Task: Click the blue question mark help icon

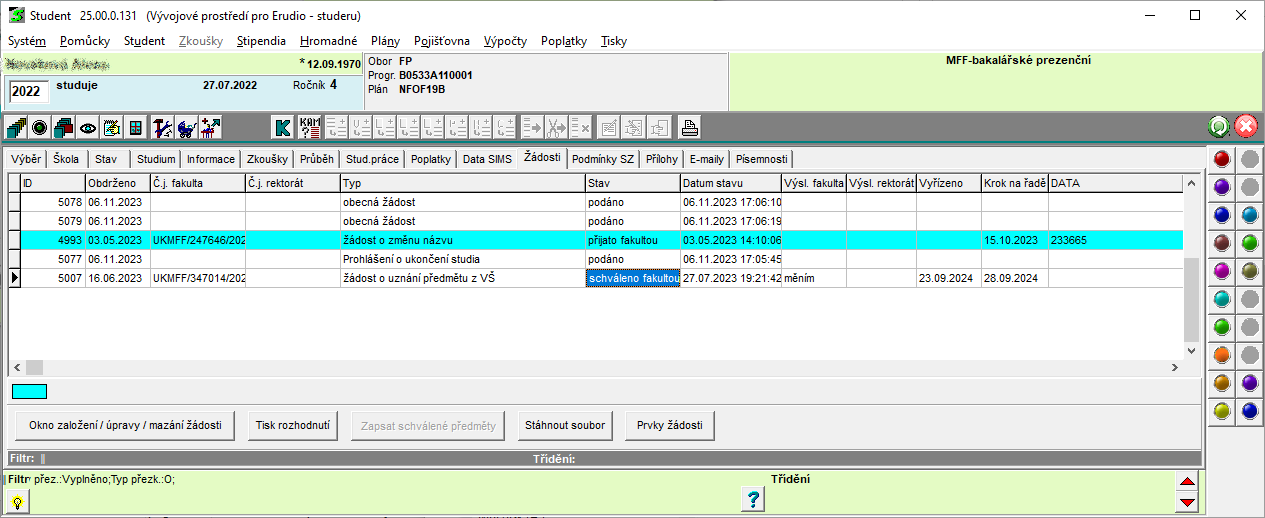Action: click(x=756, y=499)
